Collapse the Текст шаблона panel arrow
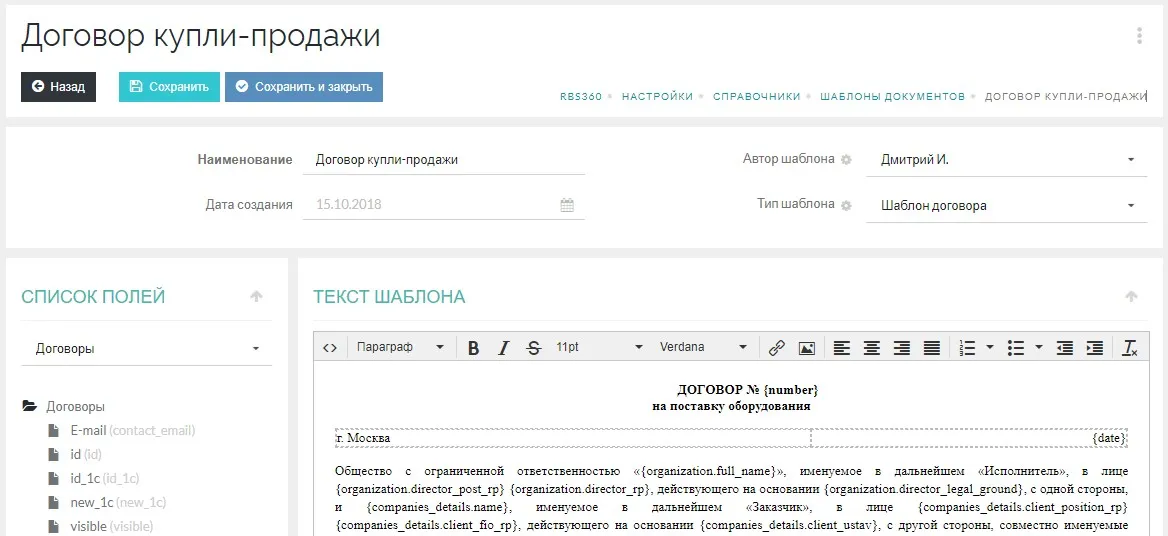1168x536 pixels. (1131, 297)
